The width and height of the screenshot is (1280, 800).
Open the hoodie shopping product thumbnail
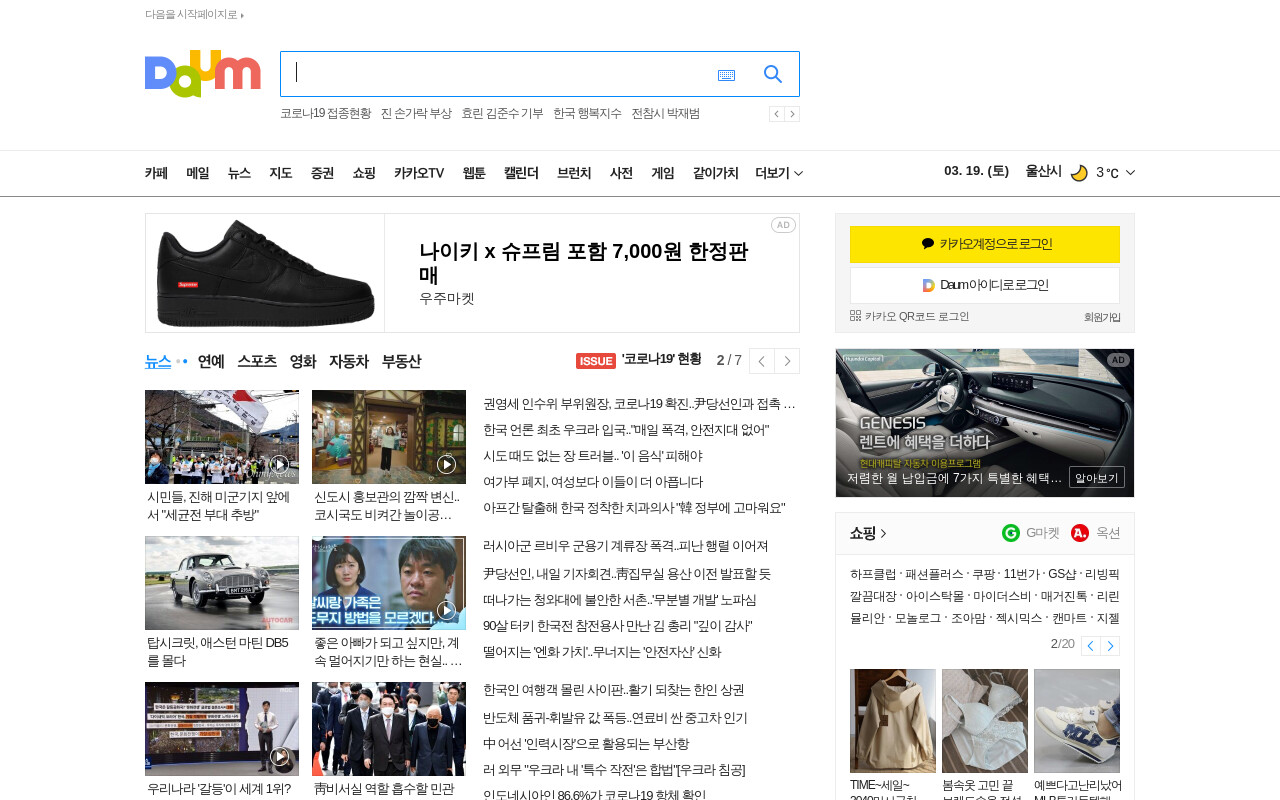[x=893, y=721]
